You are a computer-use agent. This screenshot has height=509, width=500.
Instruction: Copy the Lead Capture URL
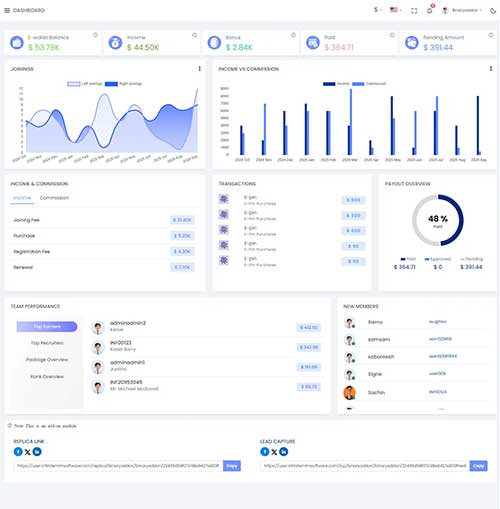click(478, 466)
